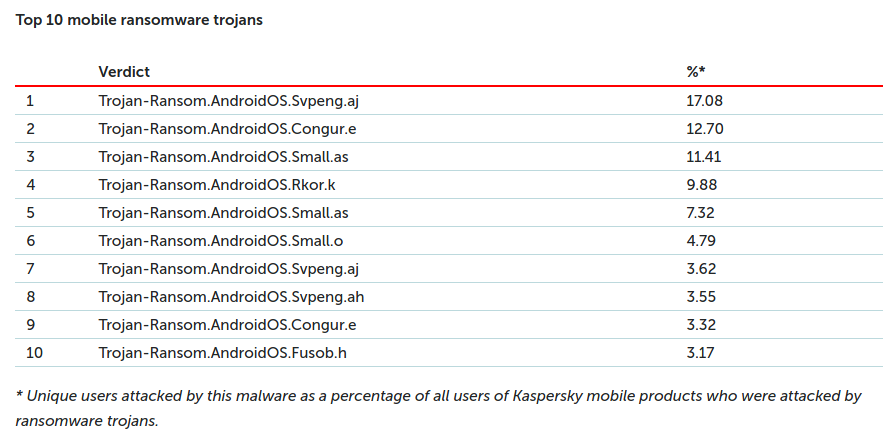Click the Congur.e verdict in row 9
Screen dimensions: 883x439
(x=228, y=325)
